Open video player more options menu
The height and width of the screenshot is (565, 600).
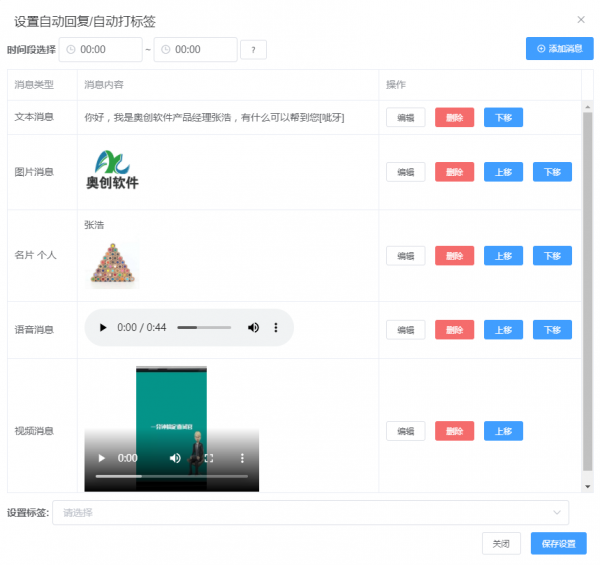pyautogui.click(x=242, y=458)
